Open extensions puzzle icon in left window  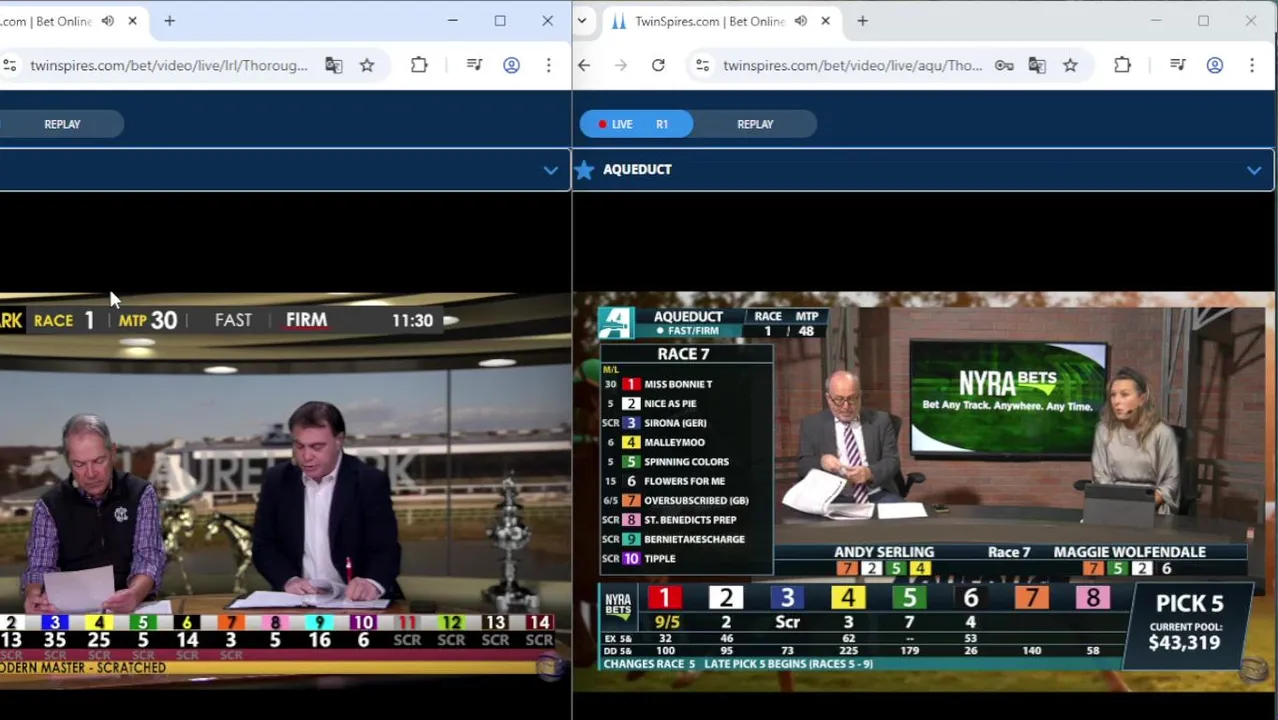coord(419,65)
